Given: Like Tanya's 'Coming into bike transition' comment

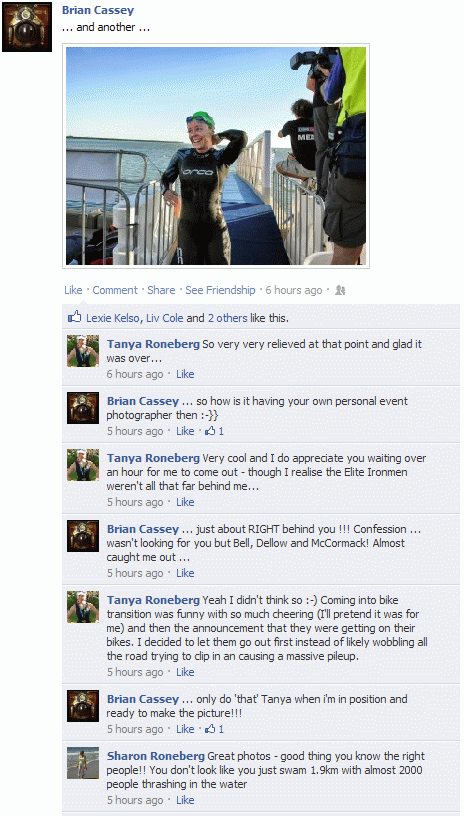Looking at the screenshot, I should pyautogui.click(x=185, y=672).
